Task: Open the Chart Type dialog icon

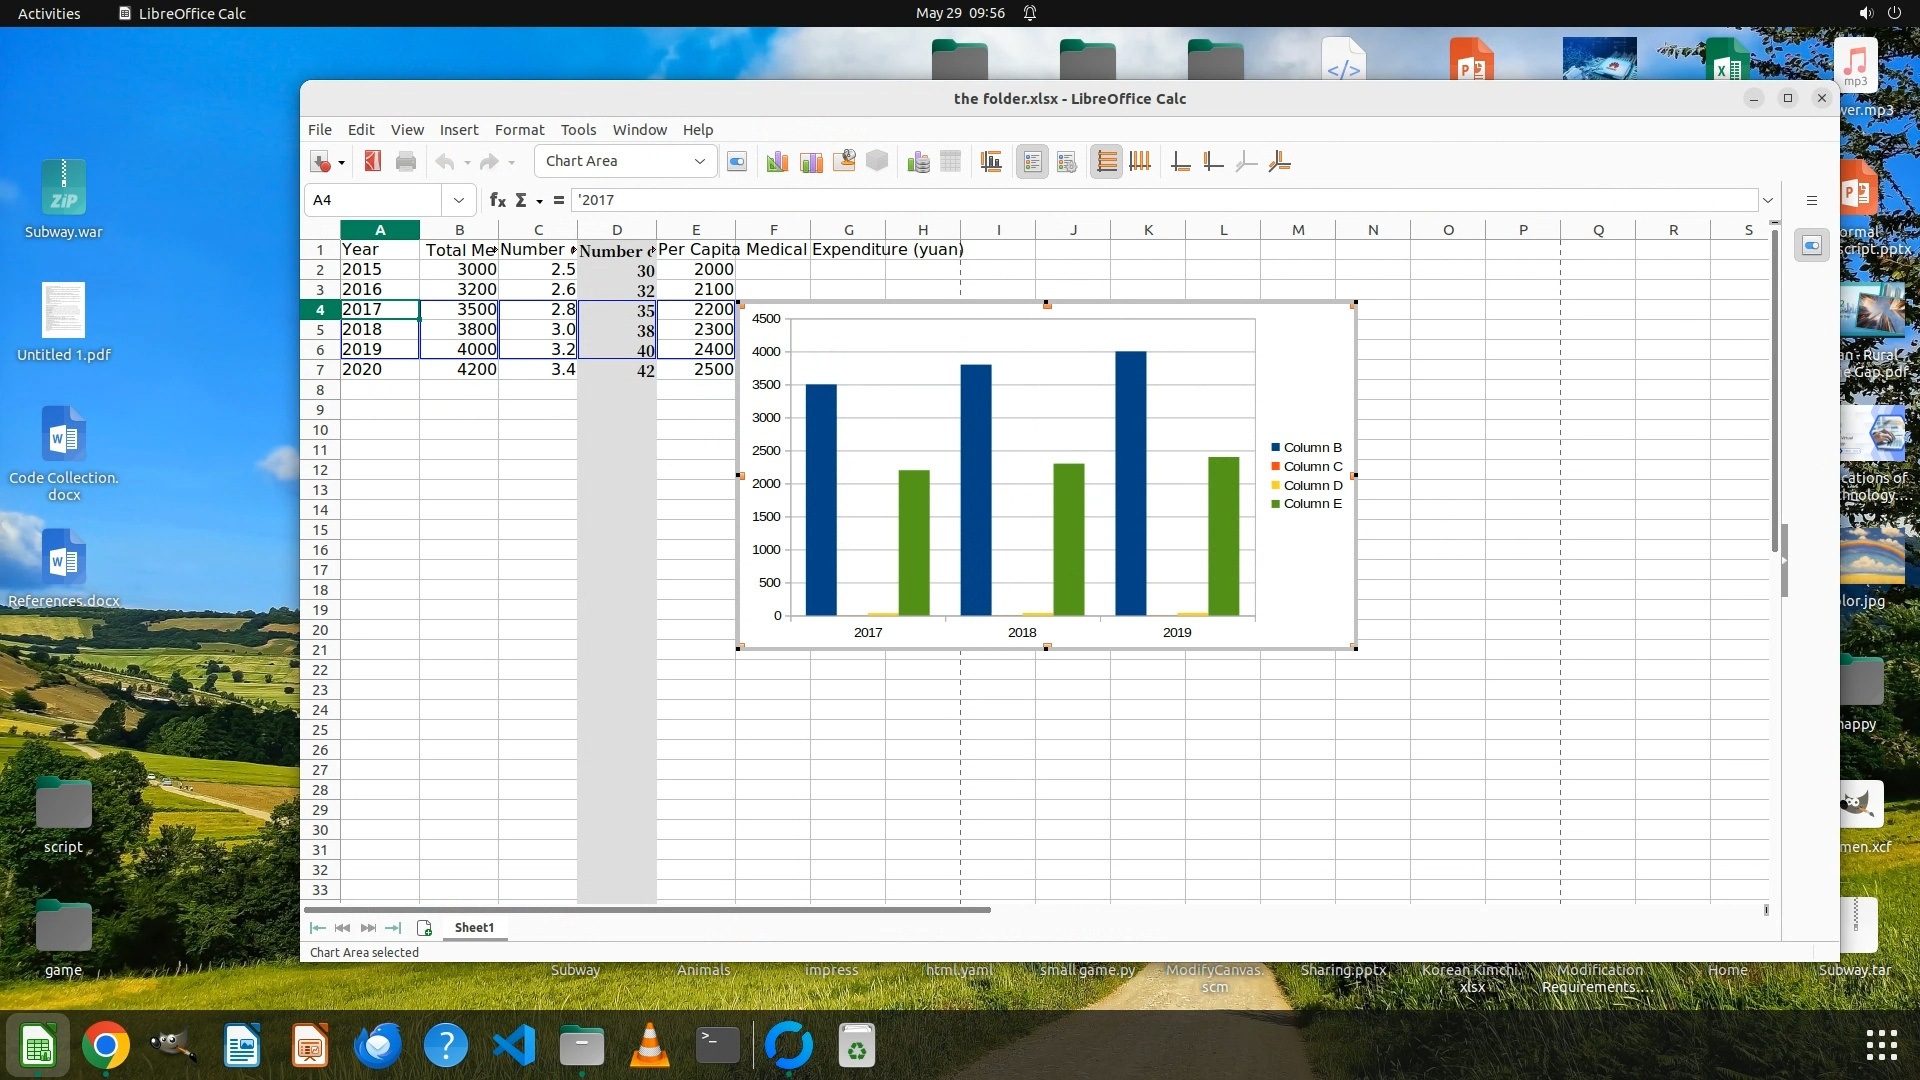Action: pos(777,162)
